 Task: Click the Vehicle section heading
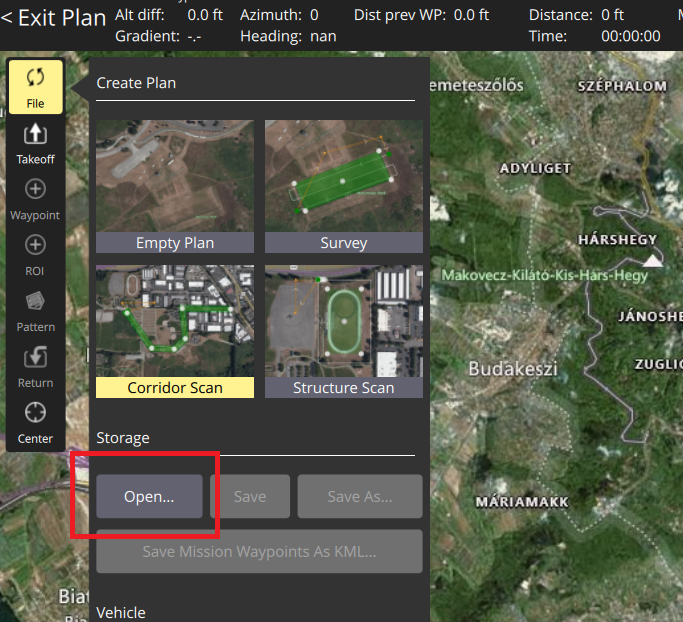[x=121, y=613]
